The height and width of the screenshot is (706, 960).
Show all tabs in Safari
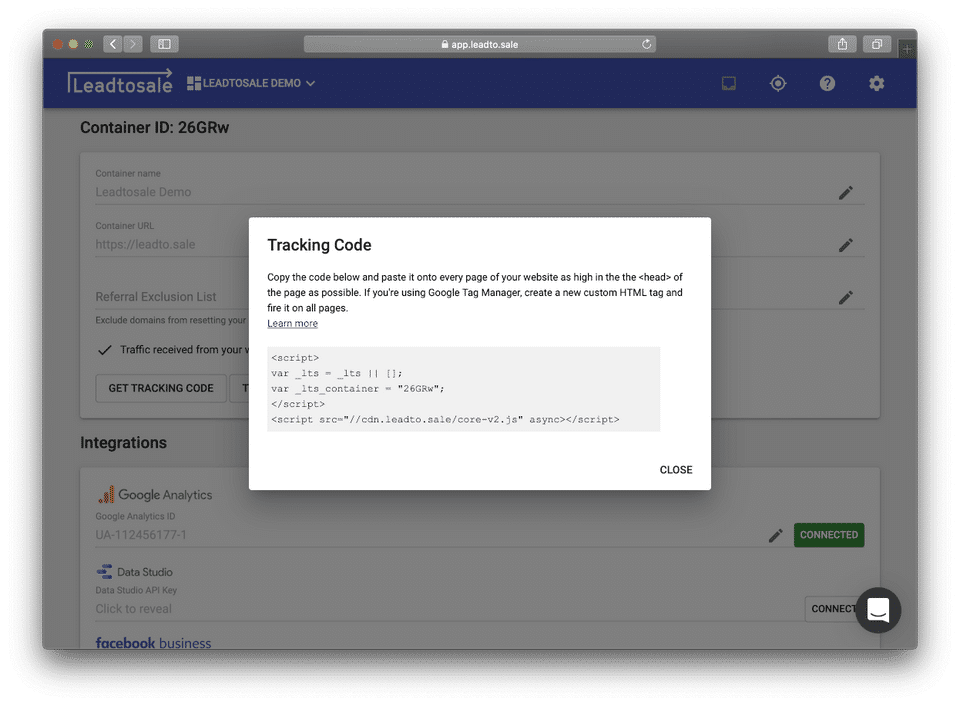pyautogui.click(x=877, y=44)
